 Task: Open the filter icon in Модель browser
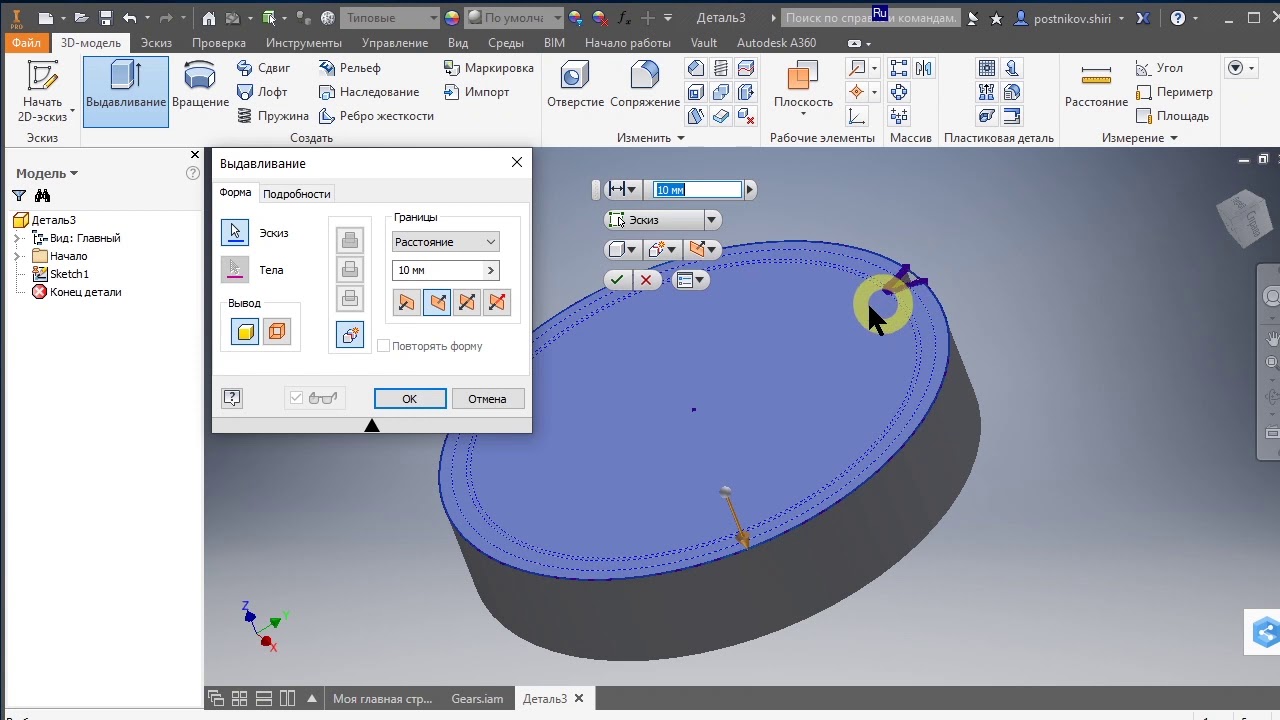coord(19,196)
